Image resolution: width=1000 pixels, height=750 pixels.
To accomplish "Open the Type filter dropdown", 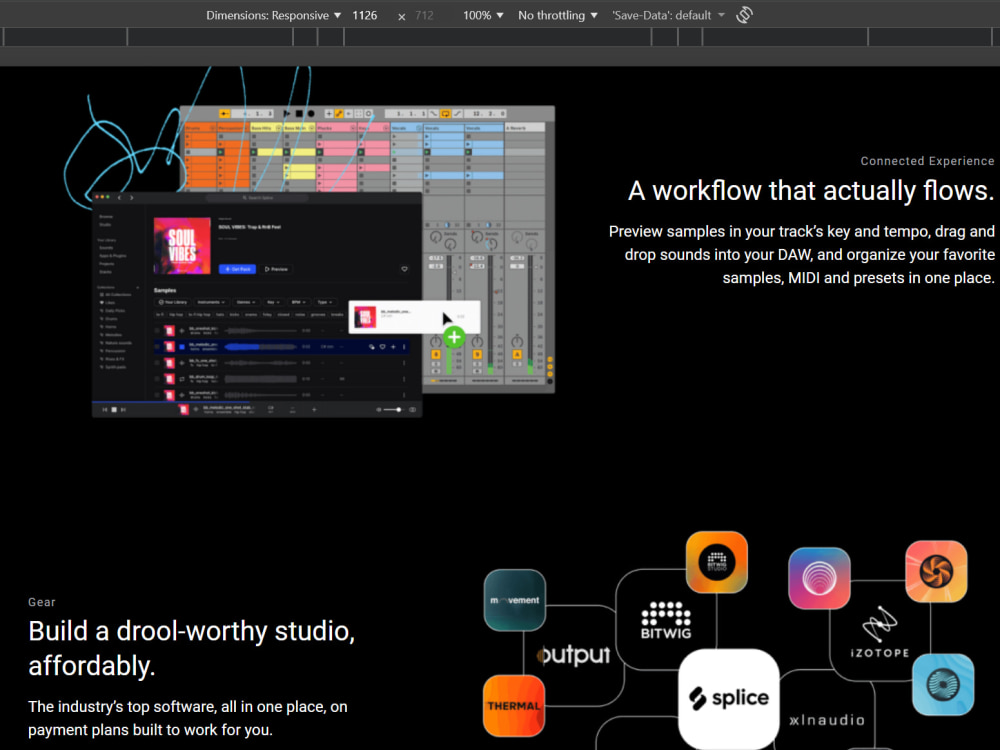I will (325, 302).
